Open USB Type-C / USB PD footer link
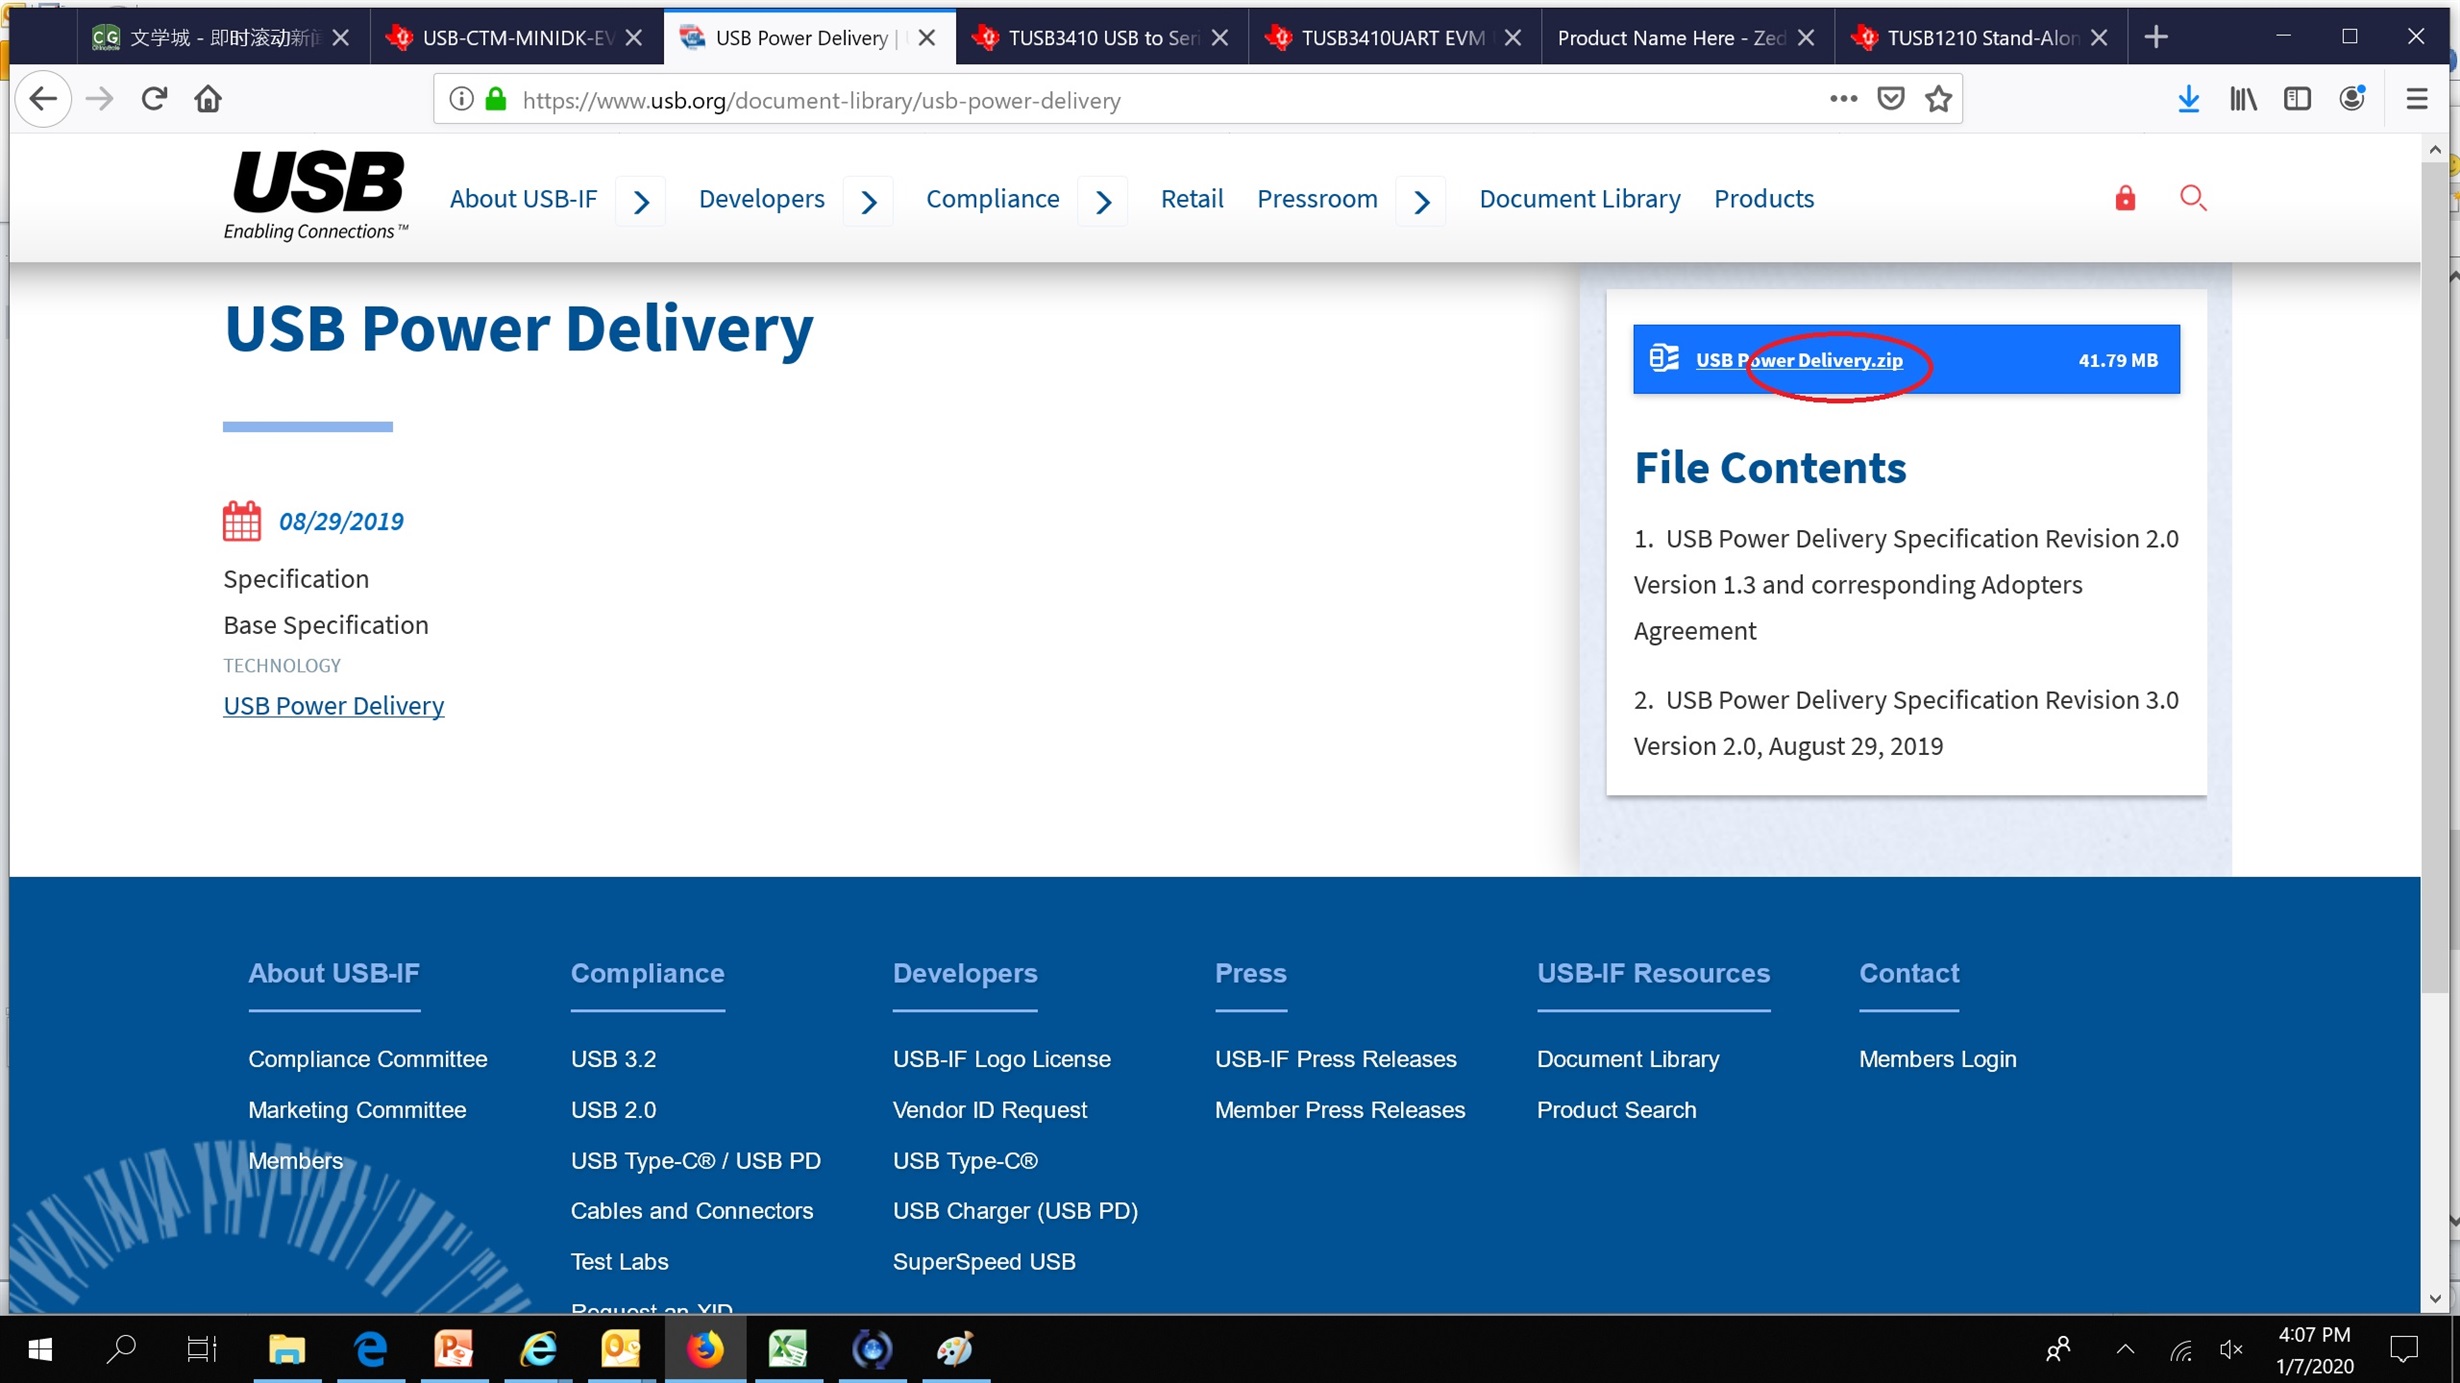2460x1383 pixels. click(695, 1160)
